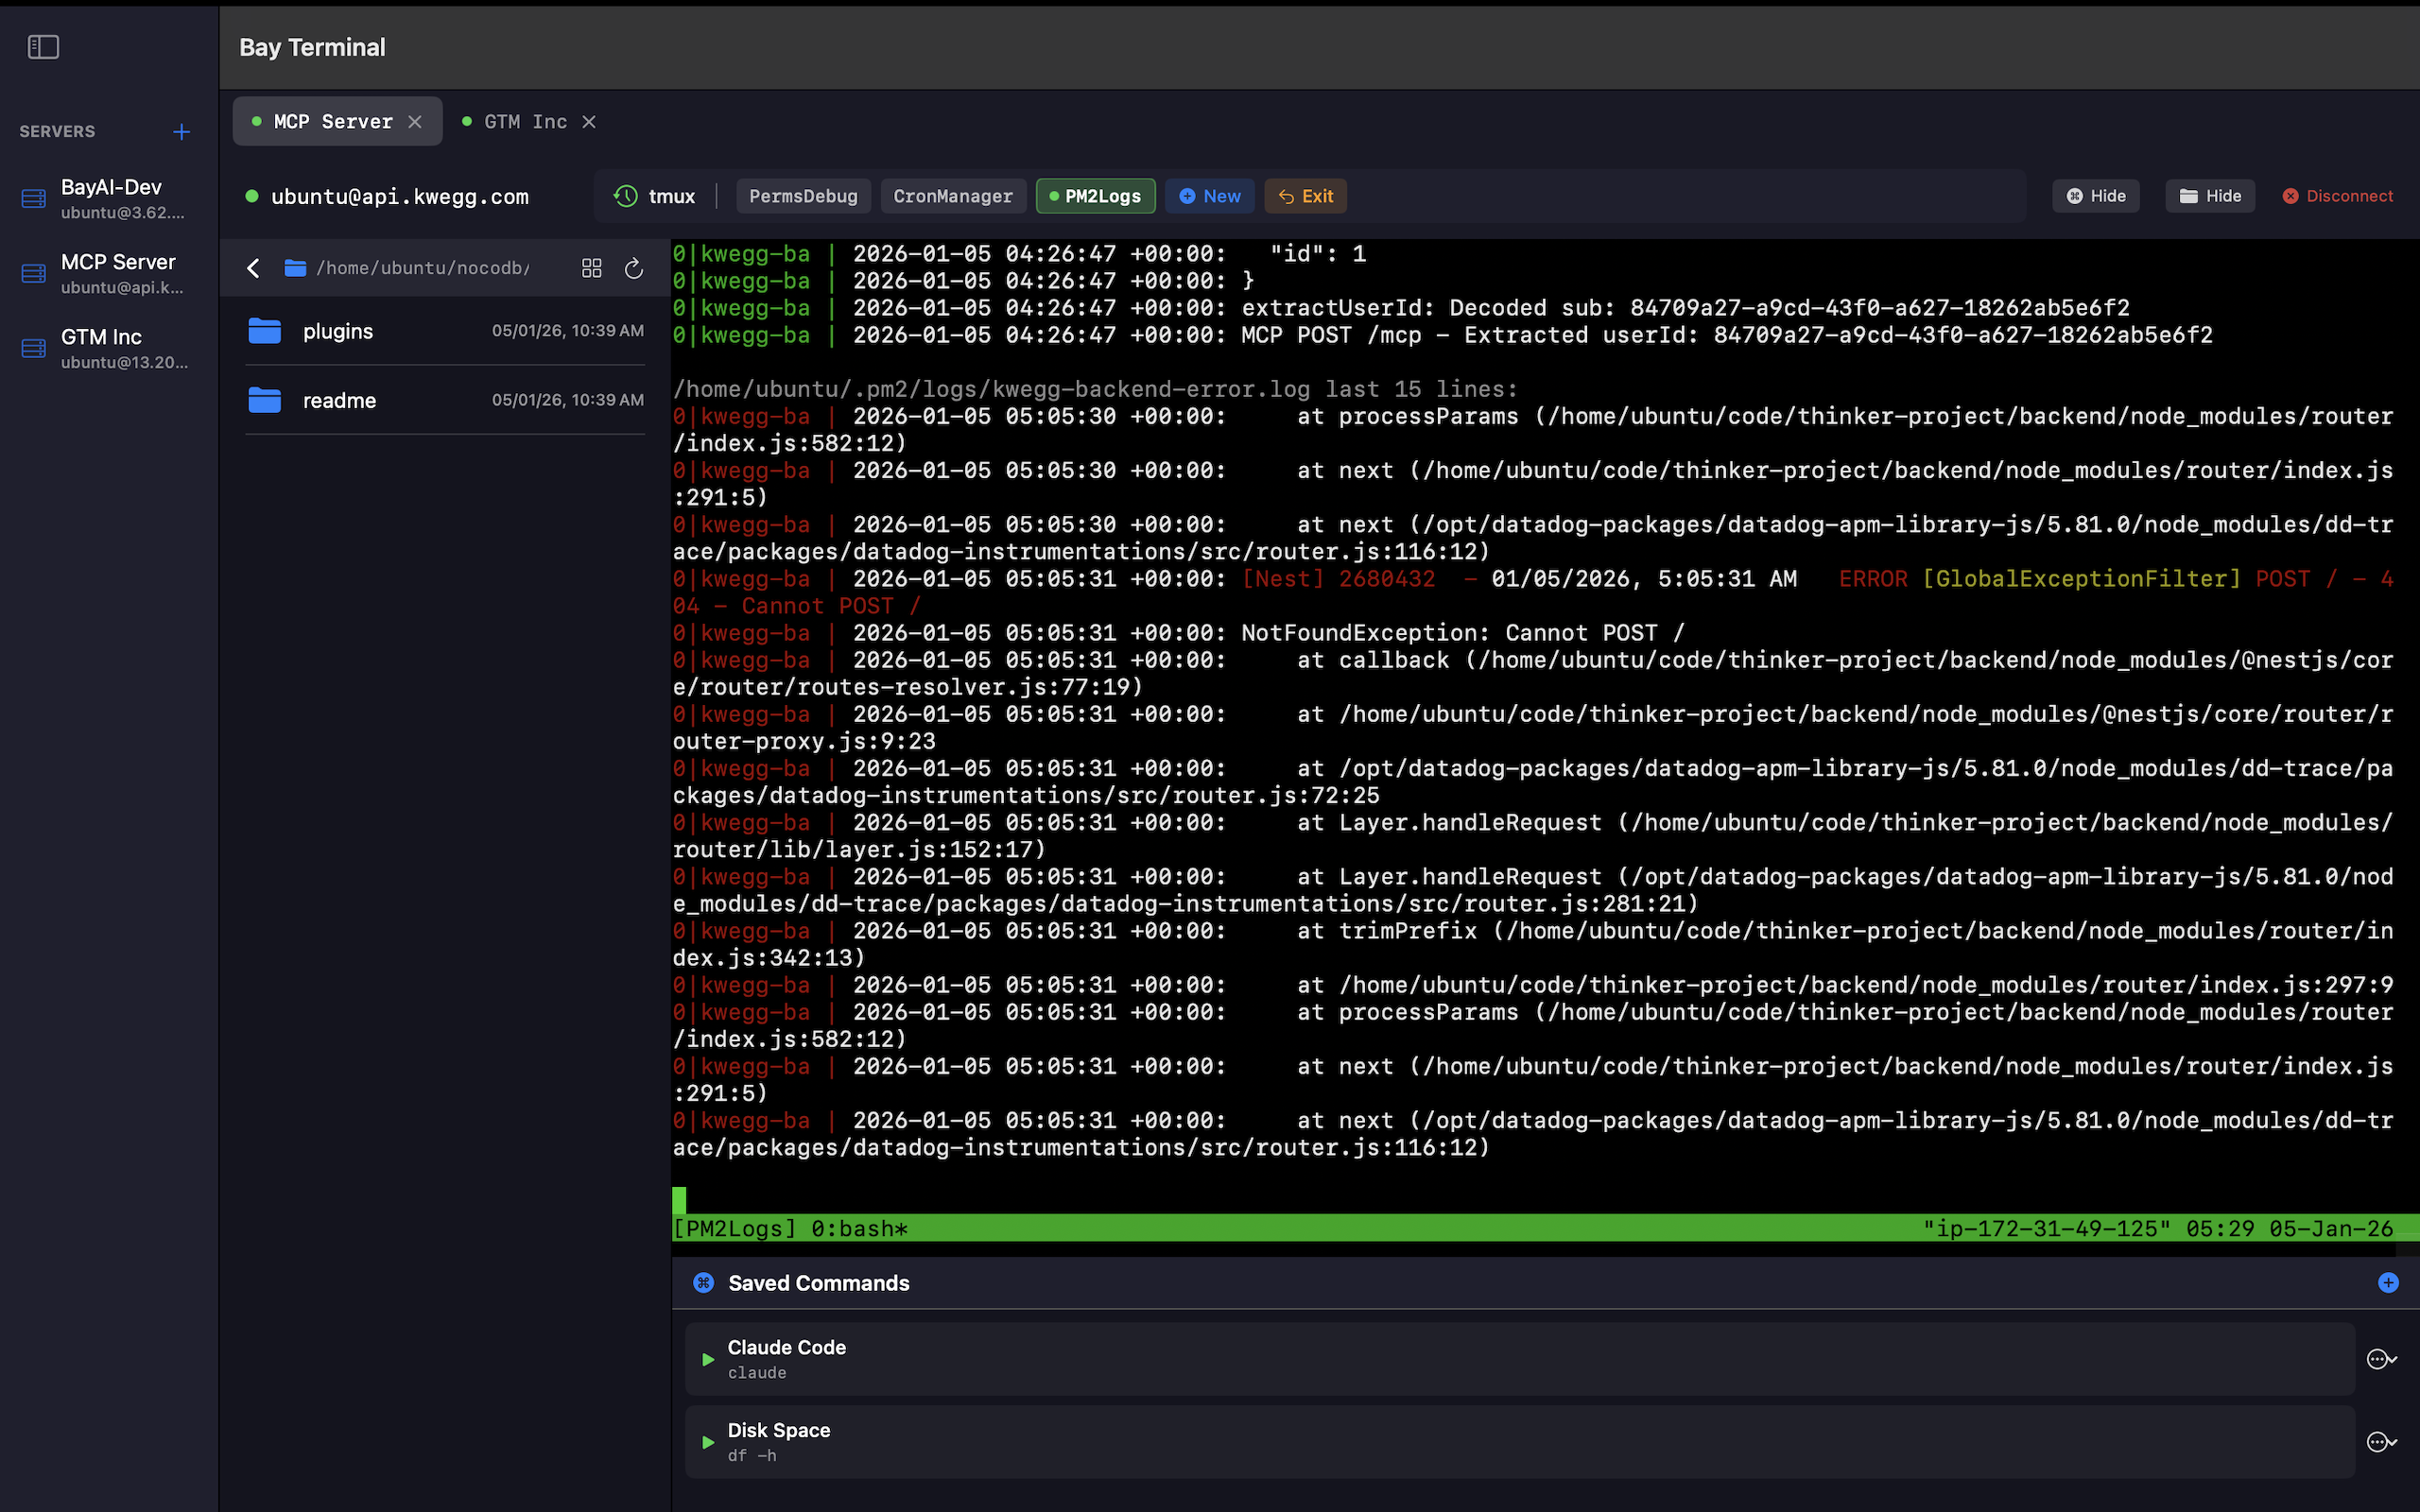Viewport: 2420px width, 1512px height.
Task: Create a New terminal session
Action: pos(1210,196)
